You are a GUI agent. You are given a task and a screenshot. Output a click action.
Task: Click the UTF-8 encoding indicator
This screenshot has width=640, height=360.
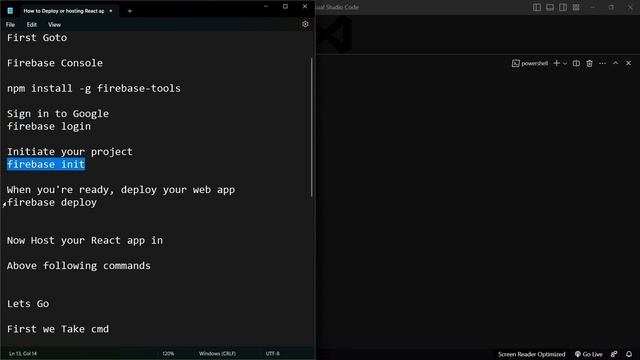(273, 353)
